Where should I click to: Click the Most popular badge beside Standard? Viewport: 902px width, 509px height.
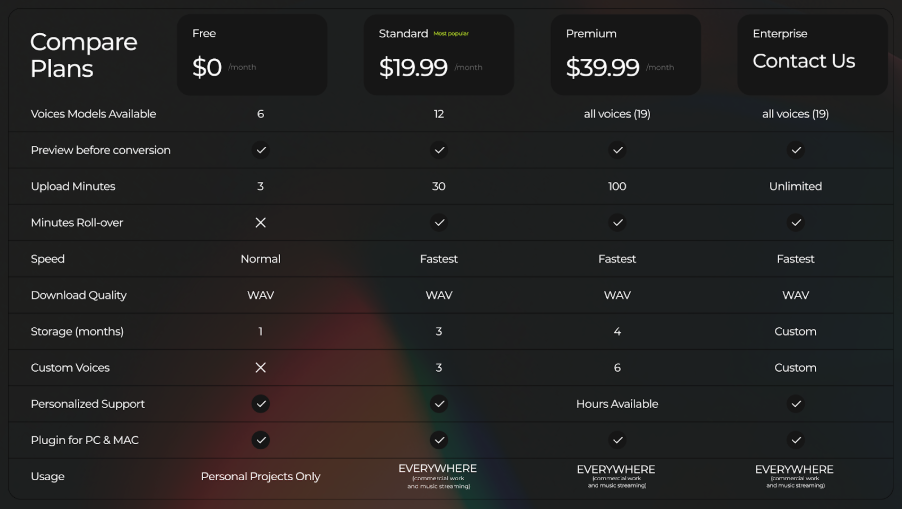pyautogui.click(x=451, y=34)
